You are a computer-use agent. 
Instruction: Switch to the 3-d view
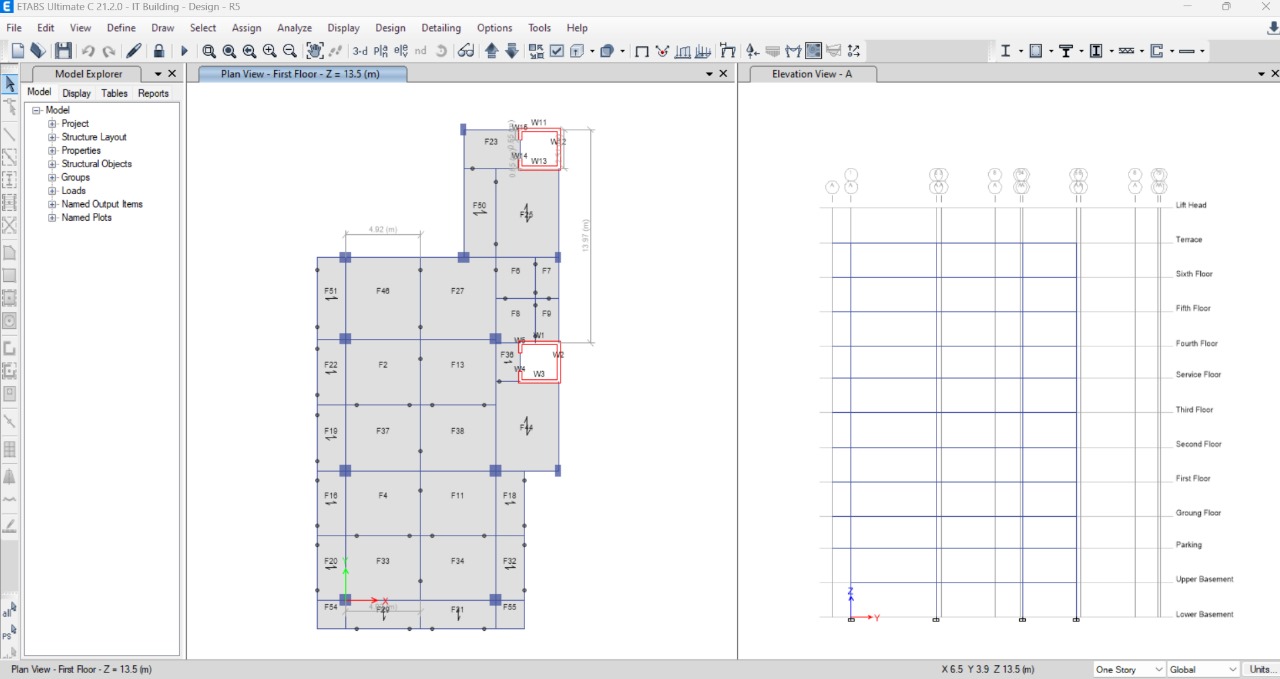coord(359,51)
